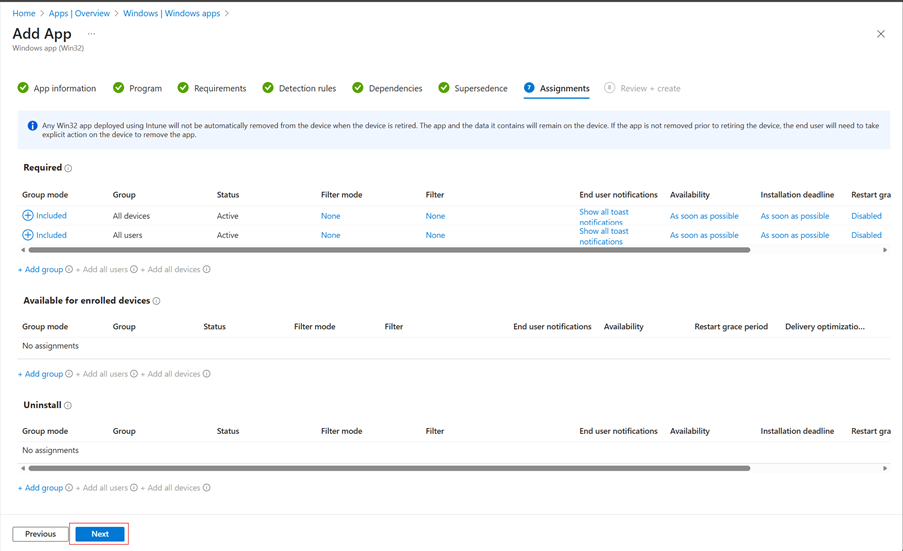Click info icon beside Required Add all users
903x551 pixels.
click(134, 269)
